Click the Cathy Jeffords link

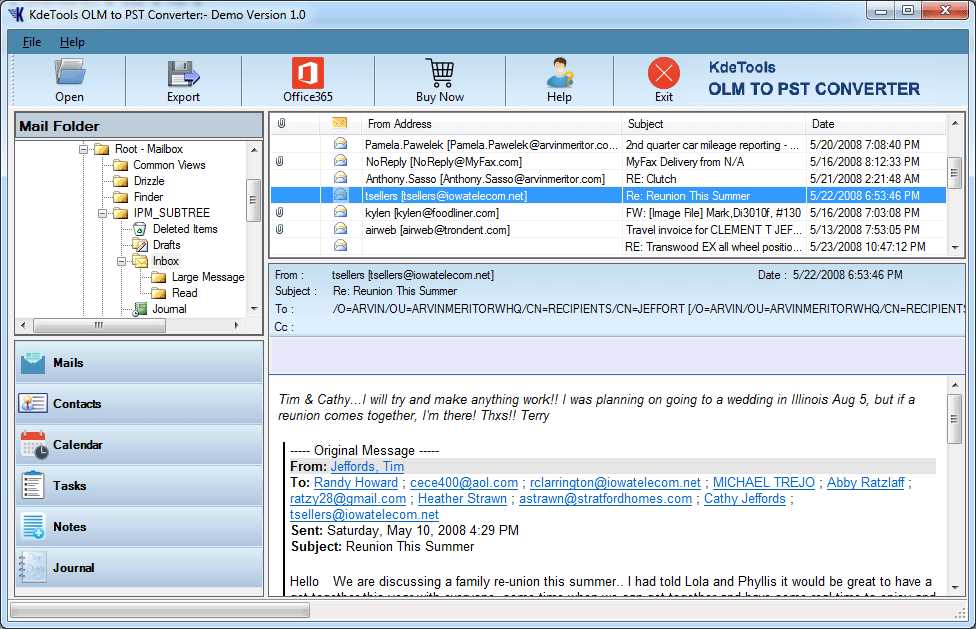(x=744, y=499)
